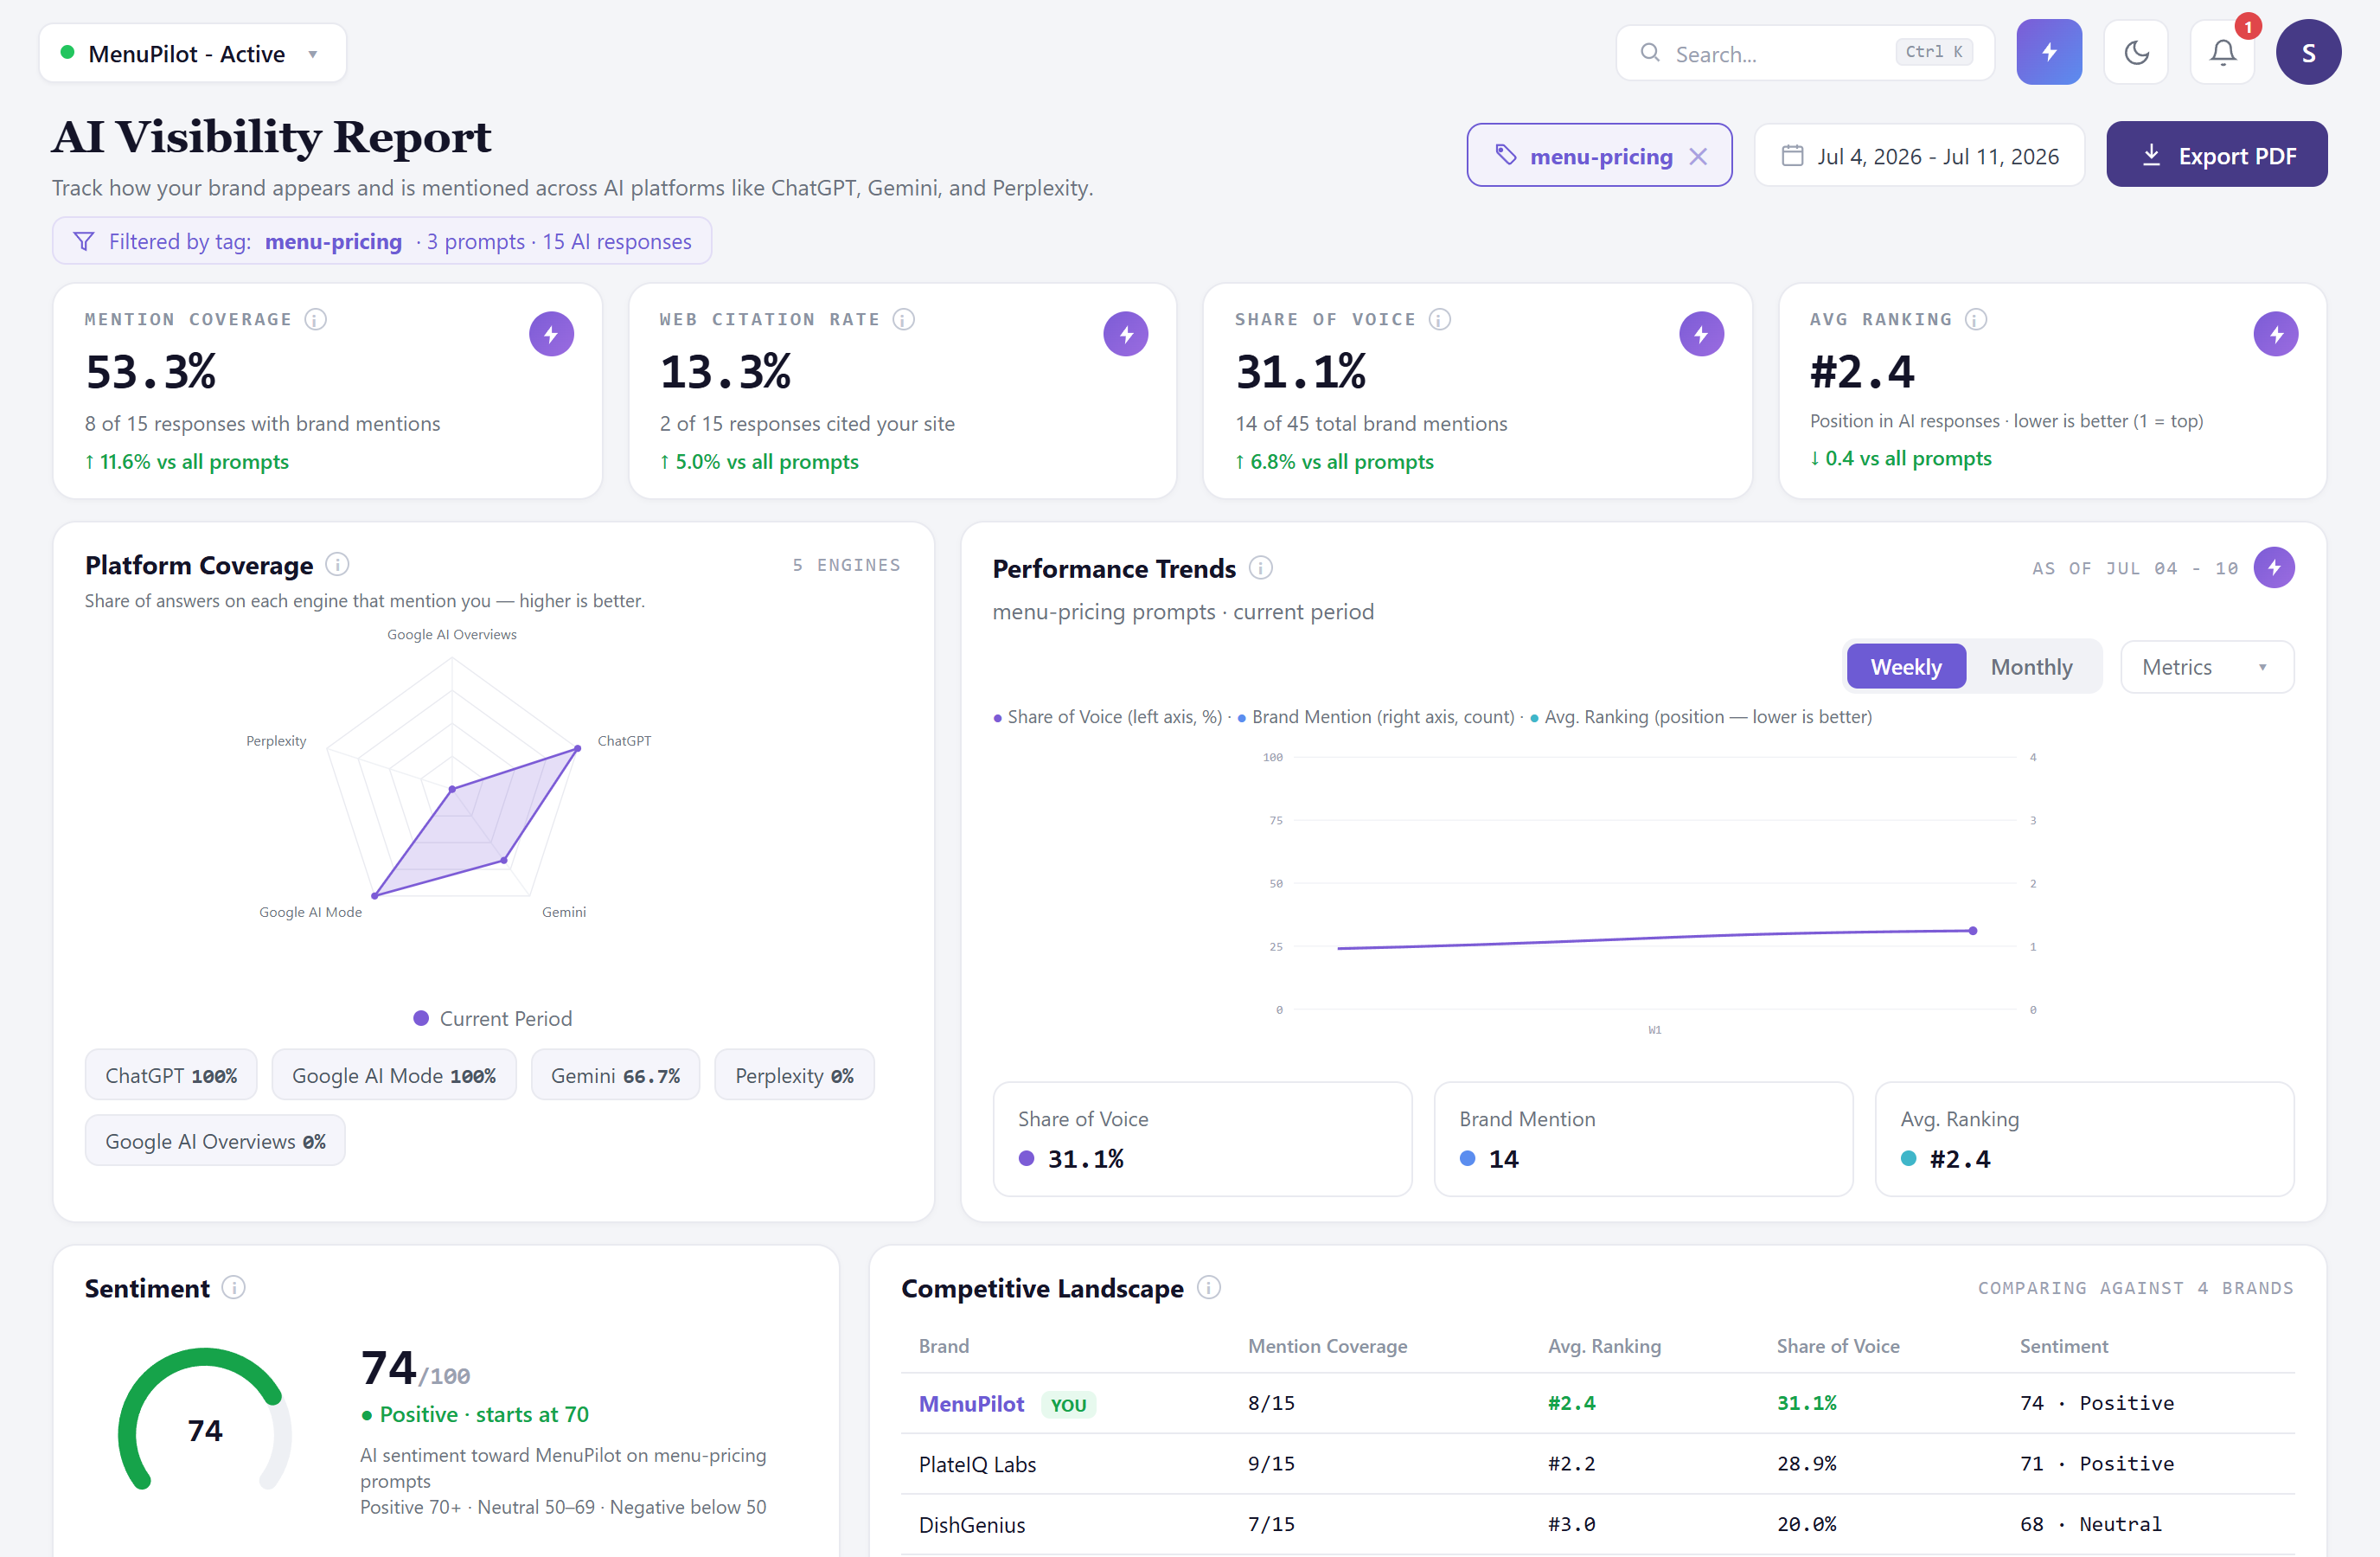Click the Search input field

coord(1804,53)
